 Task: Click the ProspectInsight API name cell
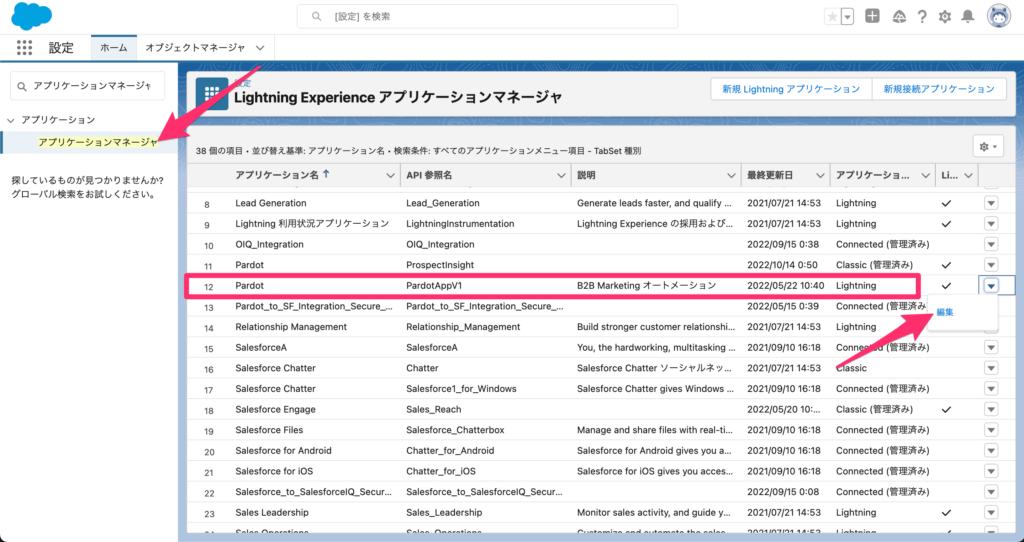[x=440, y=265]
